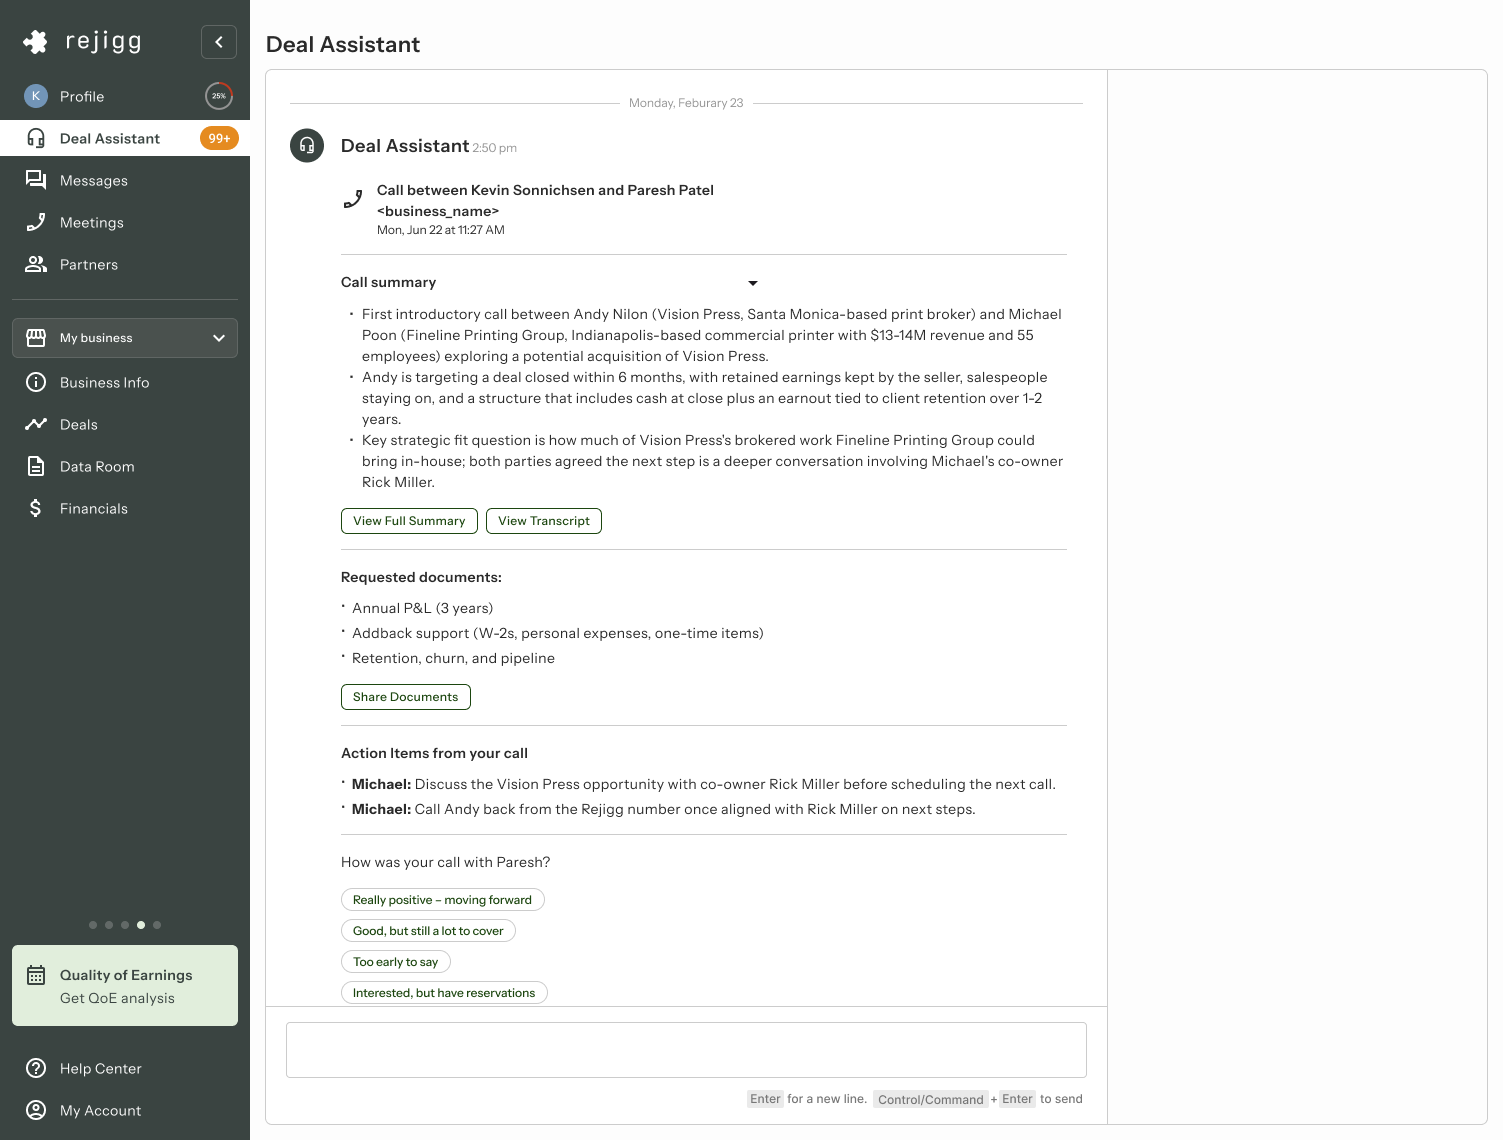Viewport: 1503px width, 1140px height.
Task: Click the phone icon beside call details
Action: (x=353, y=199)
